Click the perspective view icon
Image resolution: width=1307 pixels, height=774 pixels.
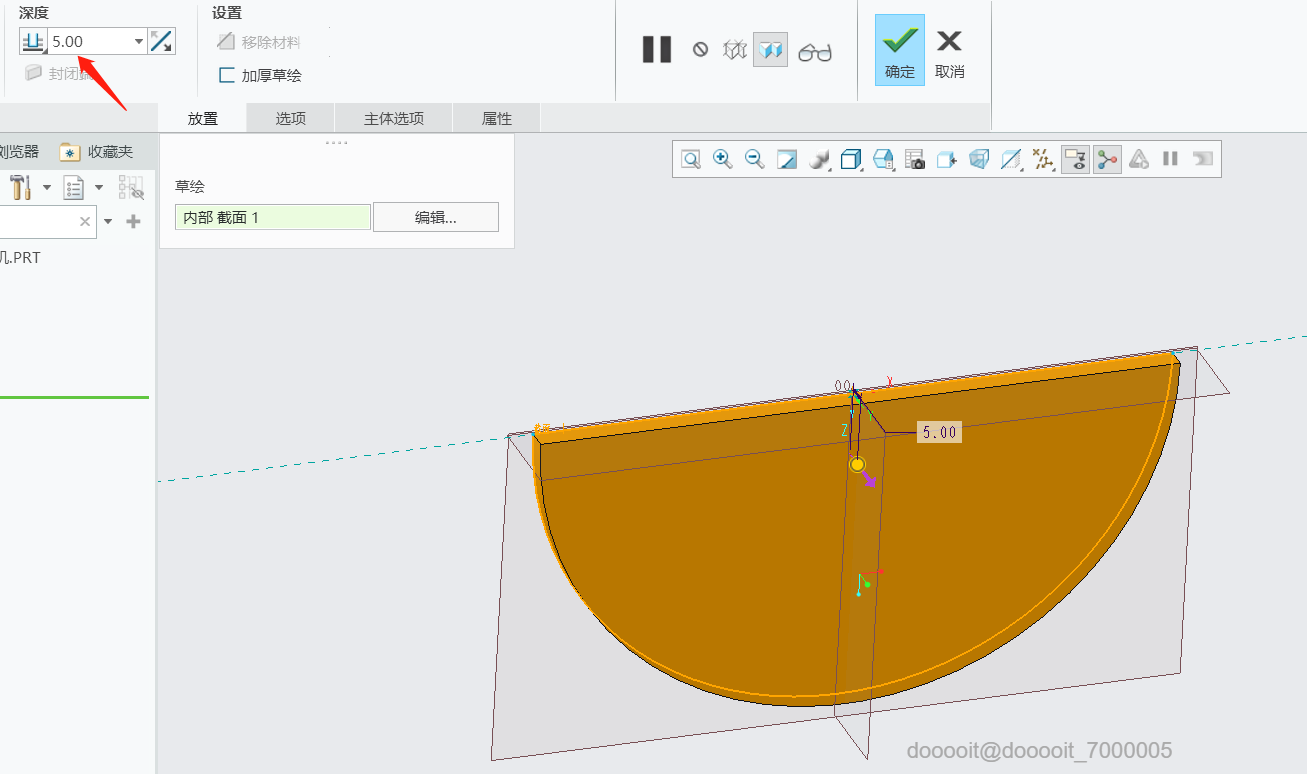pyautogui.click(x=979, y=159)
